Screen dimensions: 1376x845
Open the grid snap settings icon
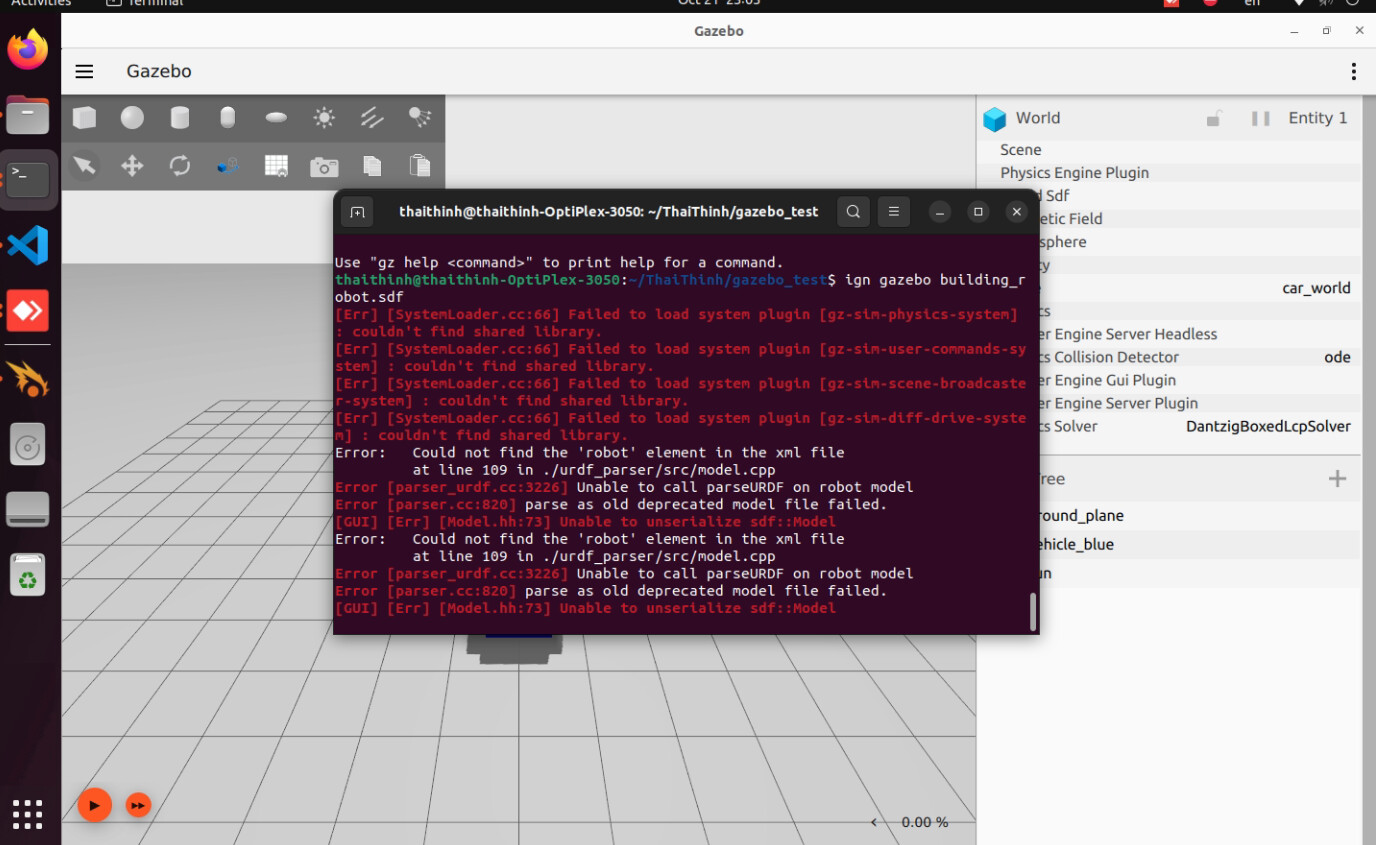pyautogui.click(x=276, y=166)
